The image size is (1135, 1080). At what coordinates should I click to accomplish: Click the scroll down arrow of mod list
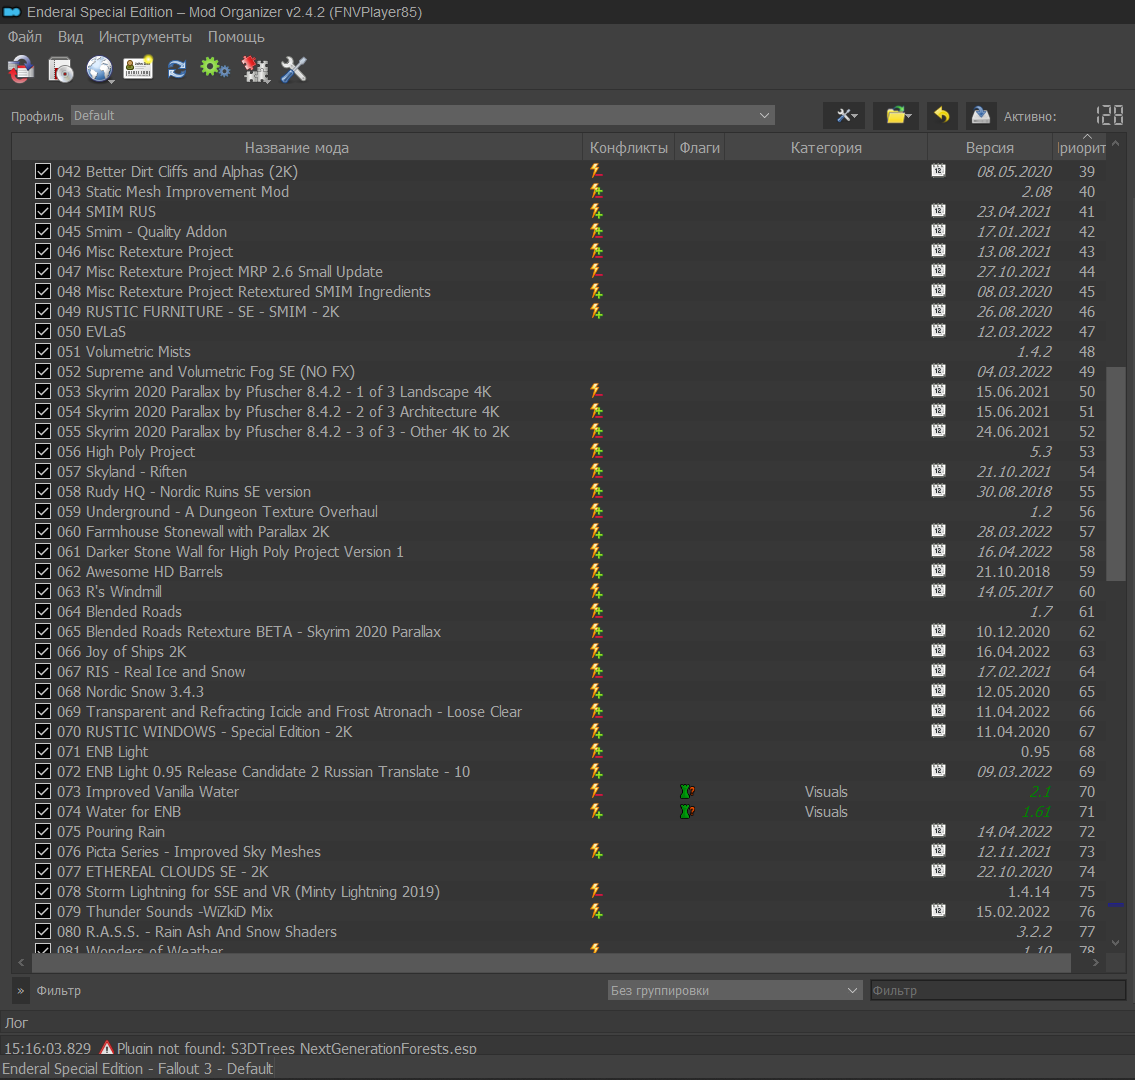(x=1115, y=943)
